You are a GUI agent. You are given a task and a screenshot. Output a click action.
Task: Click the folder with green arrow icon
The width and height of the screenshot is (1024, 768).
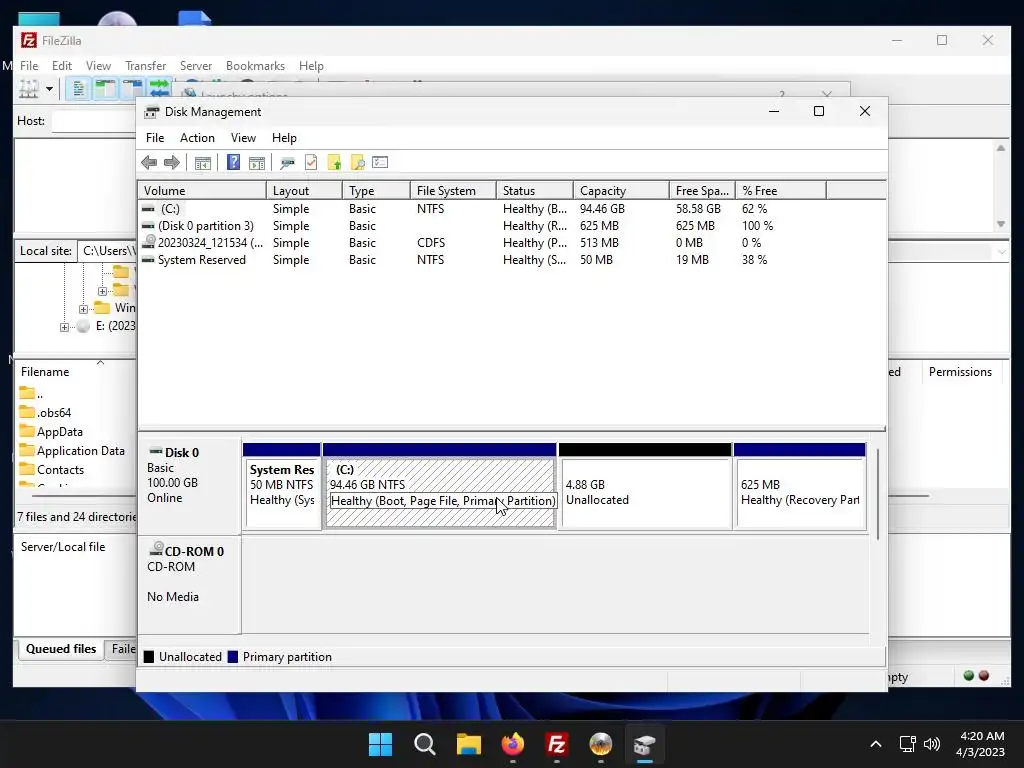pyautogui.click(x=334, y=163)
